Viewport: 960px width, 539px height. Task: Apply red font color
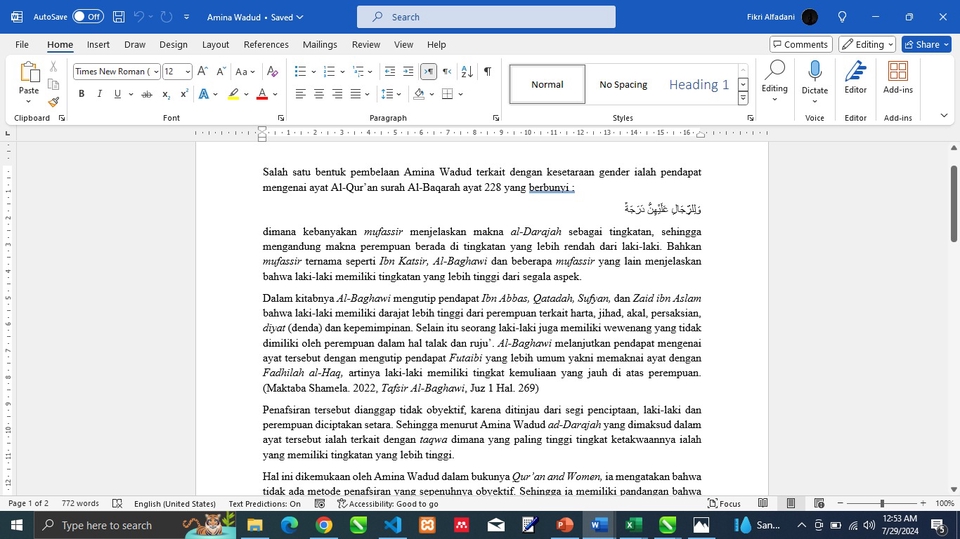click(262, 94)
